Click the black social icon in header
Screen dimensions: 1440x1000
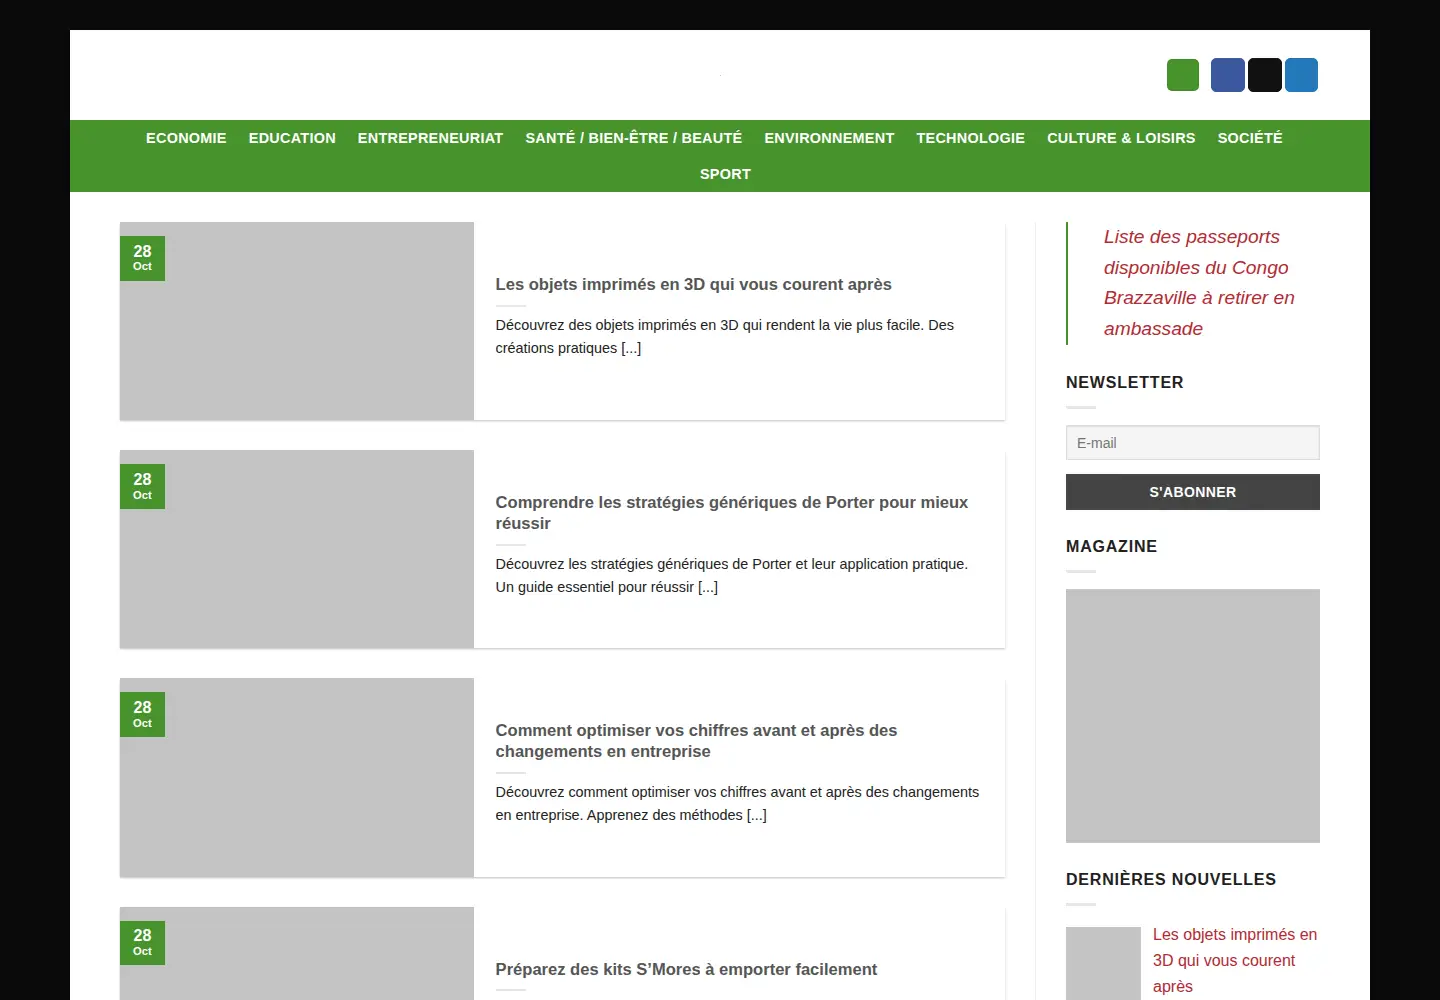(1265, 75)
